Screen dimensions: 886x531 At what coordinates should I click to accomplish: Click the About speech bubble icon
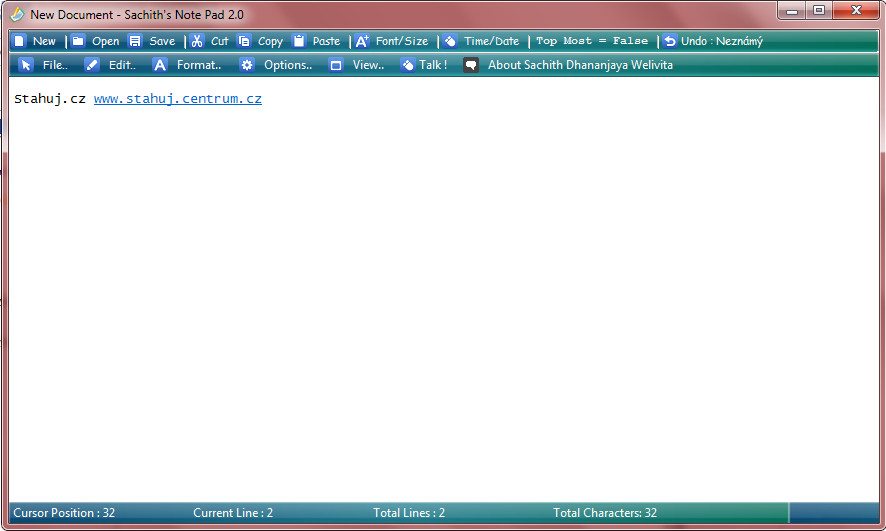(x=471, y=65)
